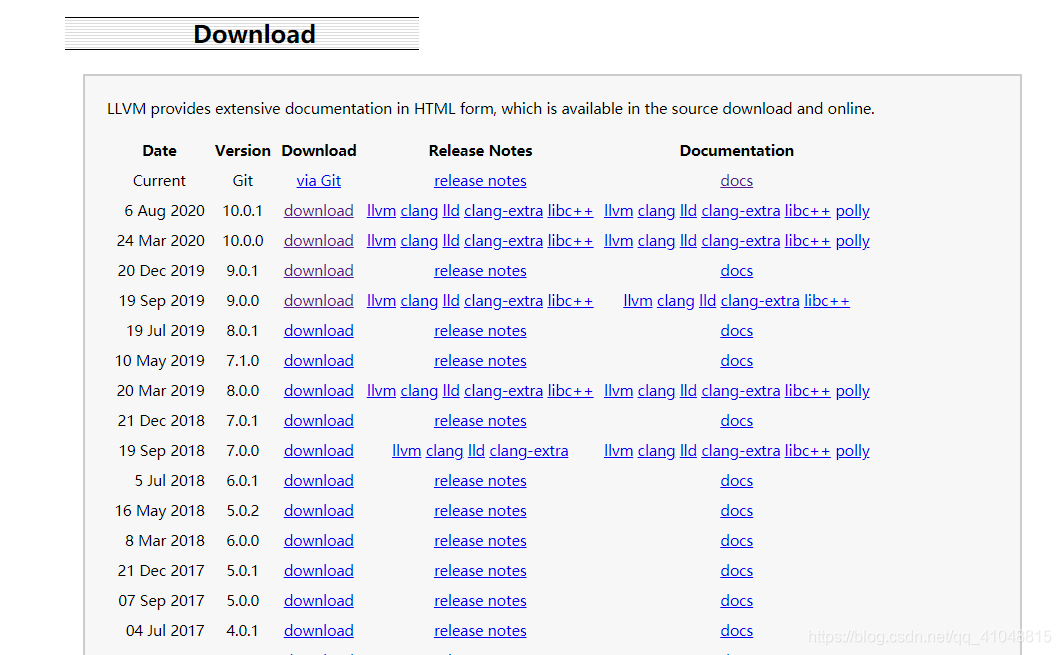Open docs for version 7.1.0
The image size is (1061, 655).
[736, 361]
